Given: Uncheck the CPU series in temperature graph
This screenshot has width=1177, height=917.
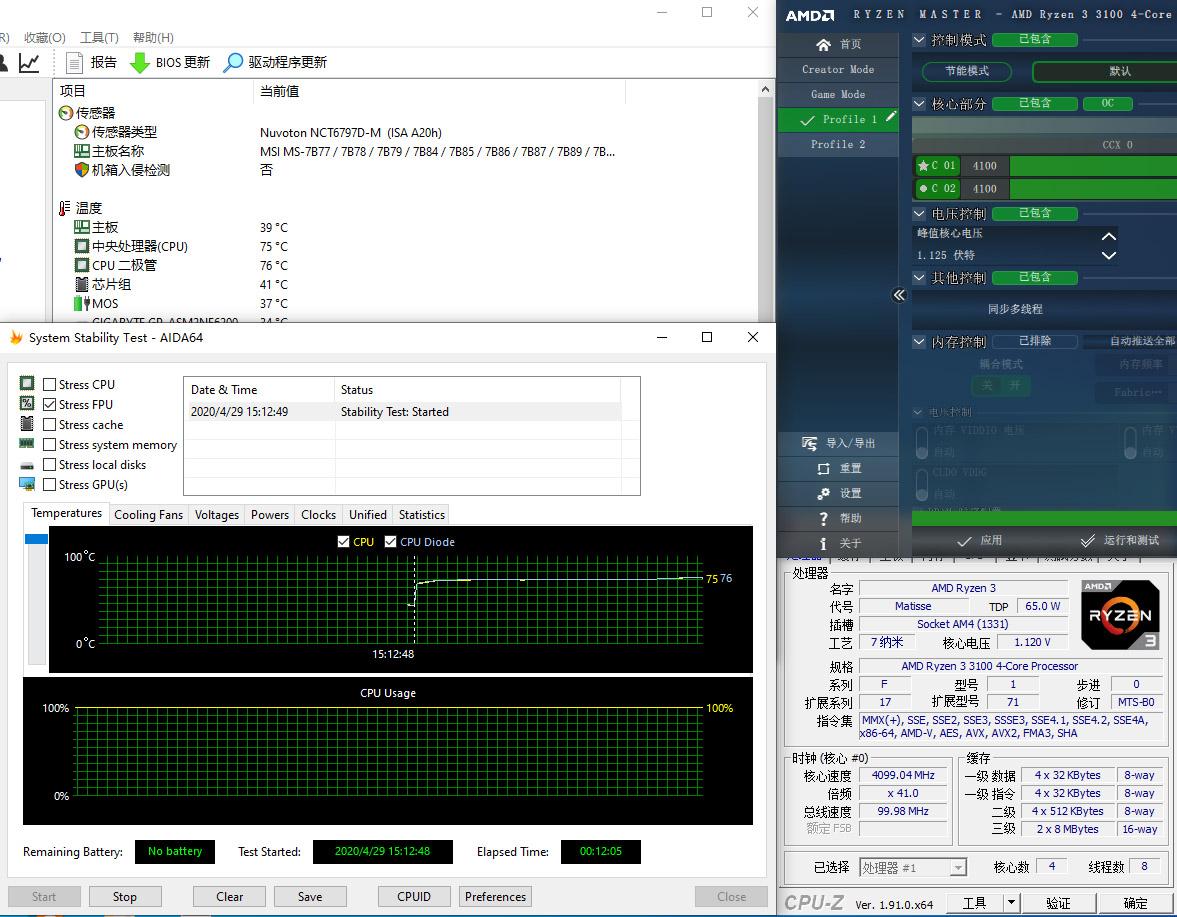Looking at the screenshot, I should click(x=344, y=542).
